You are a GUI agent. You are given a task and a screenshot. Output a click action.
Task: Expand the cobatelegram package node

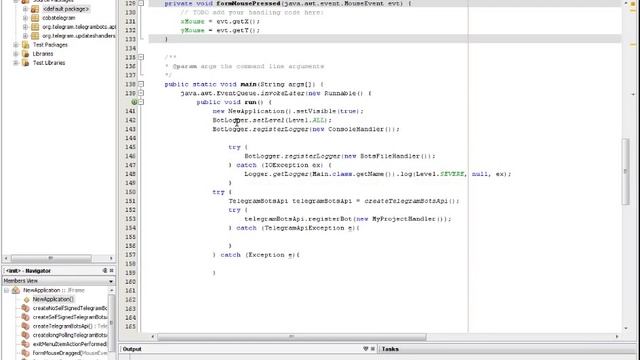pyautogui.click(x=25, y=18)
